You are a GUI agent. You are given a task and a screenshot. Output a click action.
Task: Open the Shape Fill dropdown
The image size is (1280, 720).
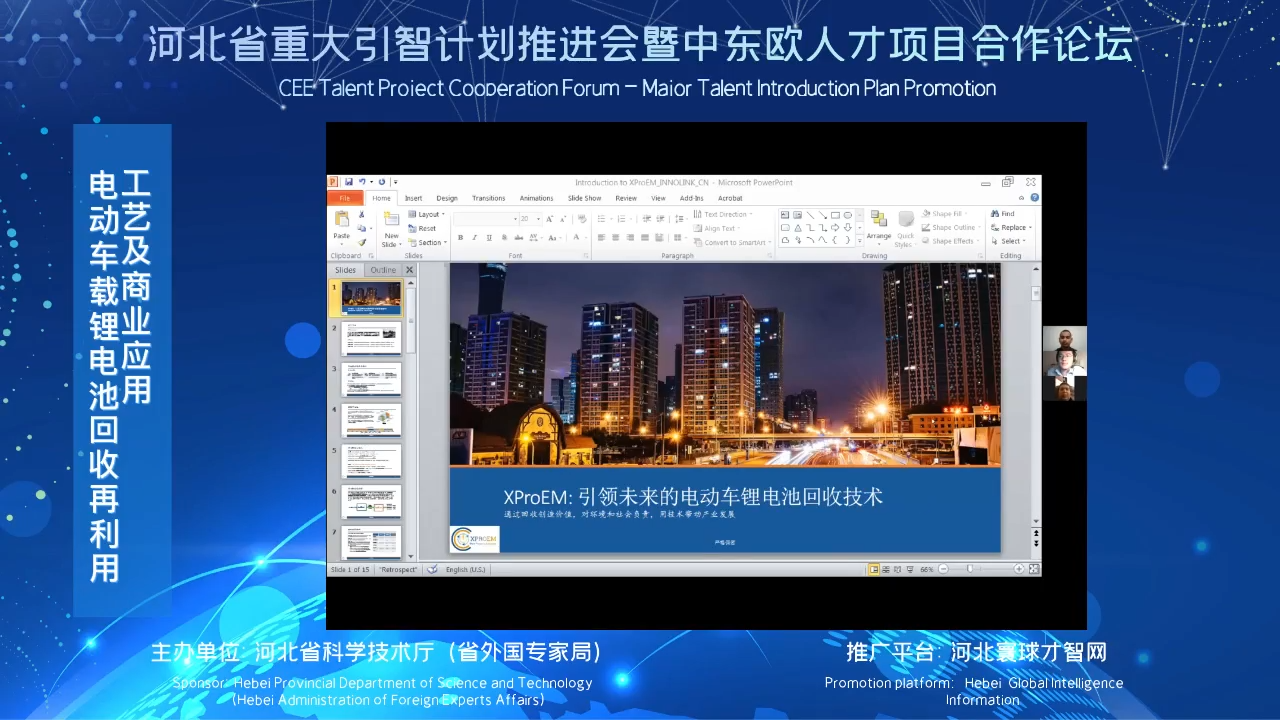pyautogui.click(x=944, y=214)
